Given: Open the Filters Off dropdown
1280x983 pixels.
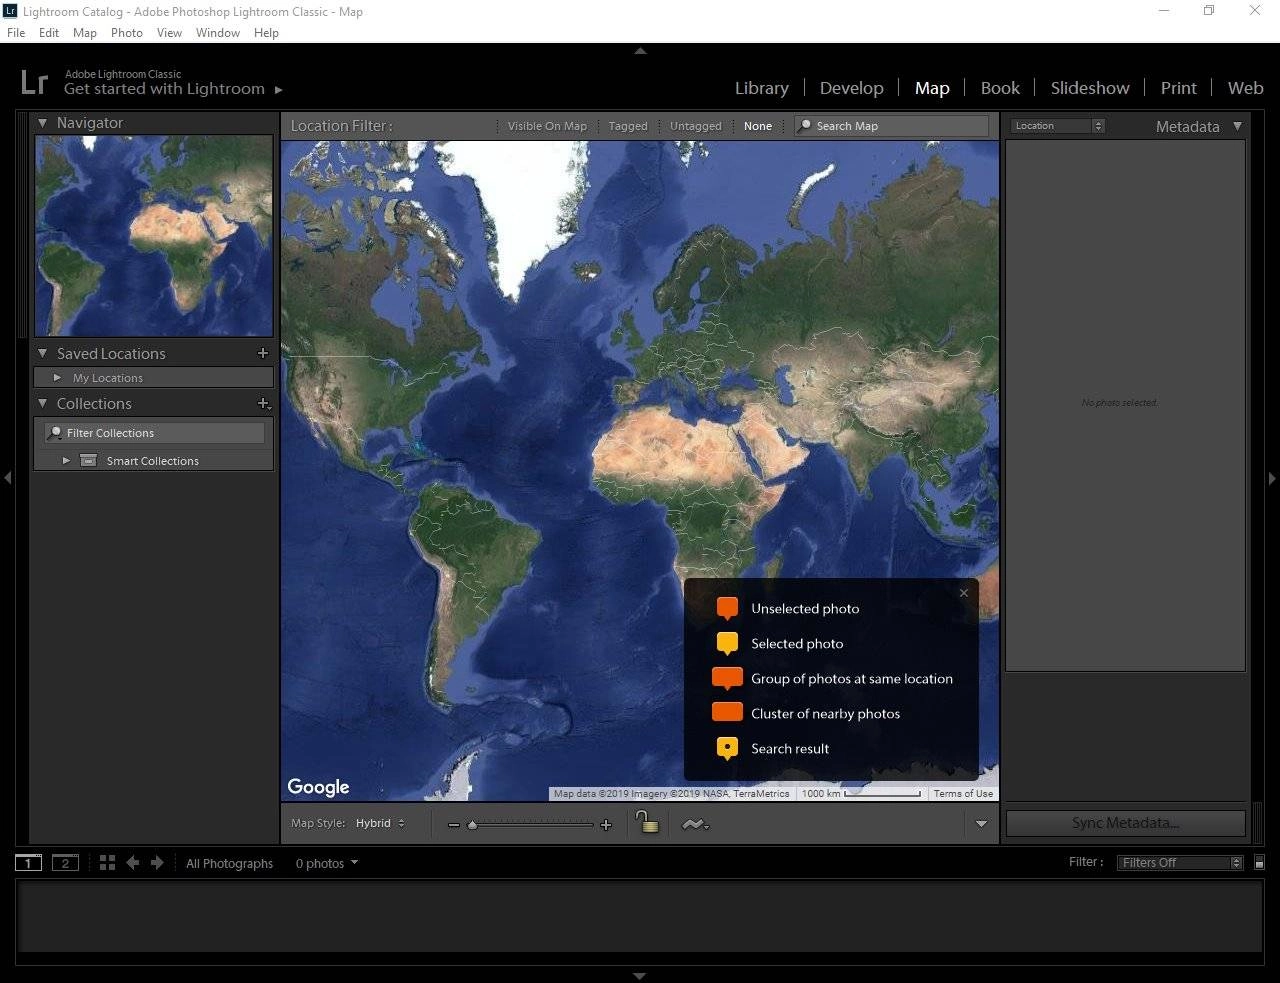Looking at the screenshot, I should click(x=1180, y=862).
